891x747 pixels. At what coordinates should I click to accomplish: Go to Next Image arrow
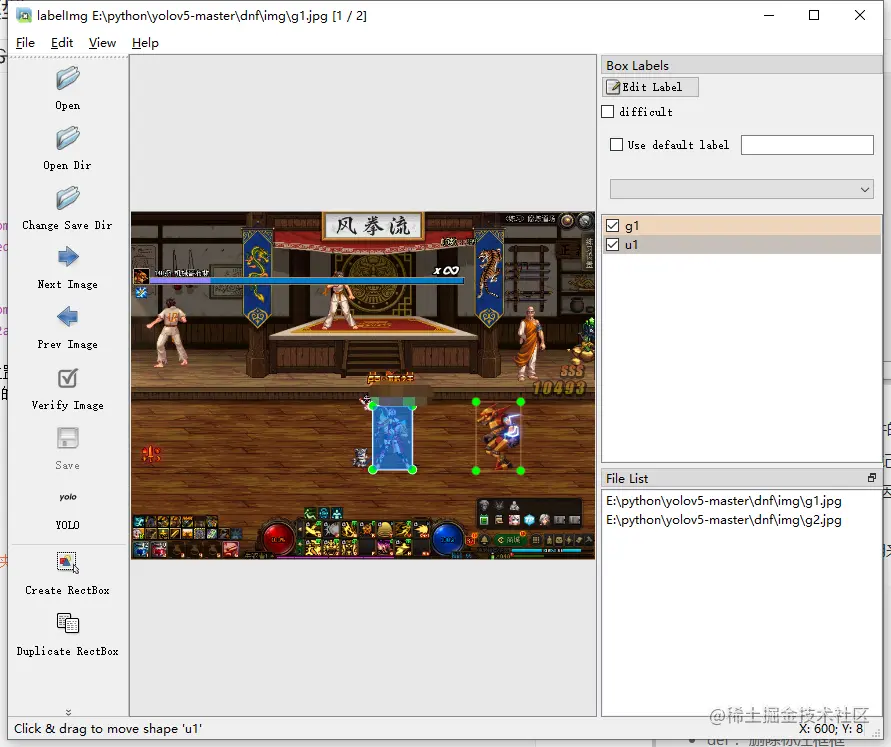click(68, 257)
